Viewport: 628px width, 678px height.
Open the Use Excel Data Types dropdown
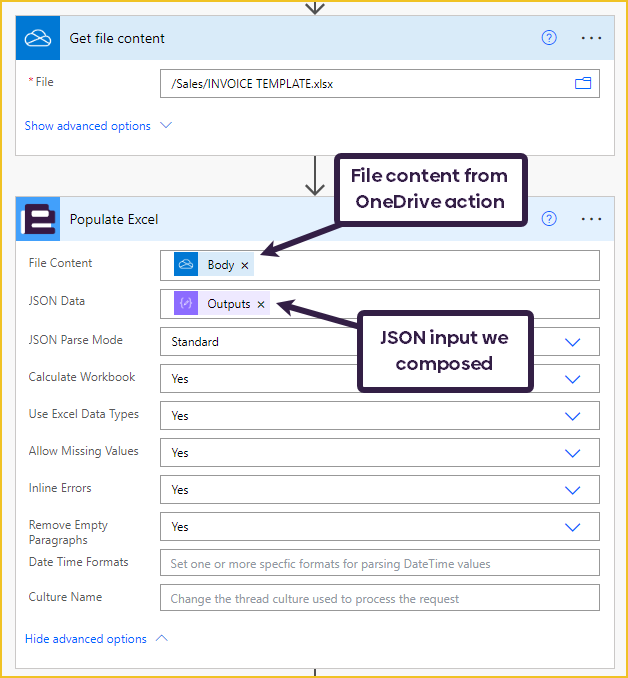[573, 416]
